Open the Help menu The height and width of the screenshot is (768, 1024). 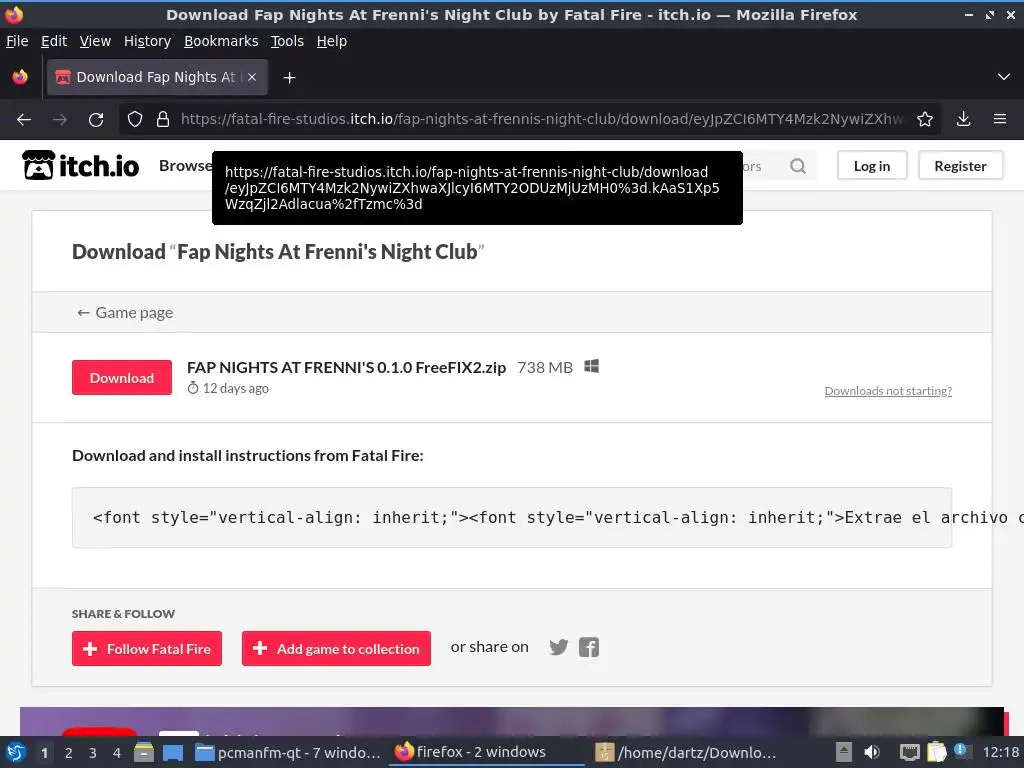[x=331, y=41]
